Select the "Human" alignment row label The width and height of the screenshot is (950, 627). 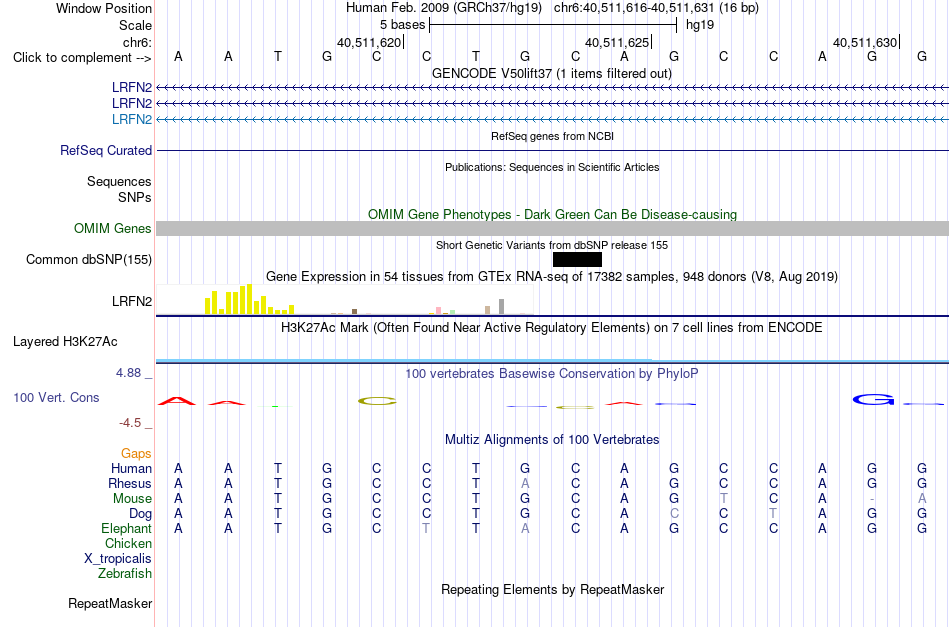tap(131, 468)
